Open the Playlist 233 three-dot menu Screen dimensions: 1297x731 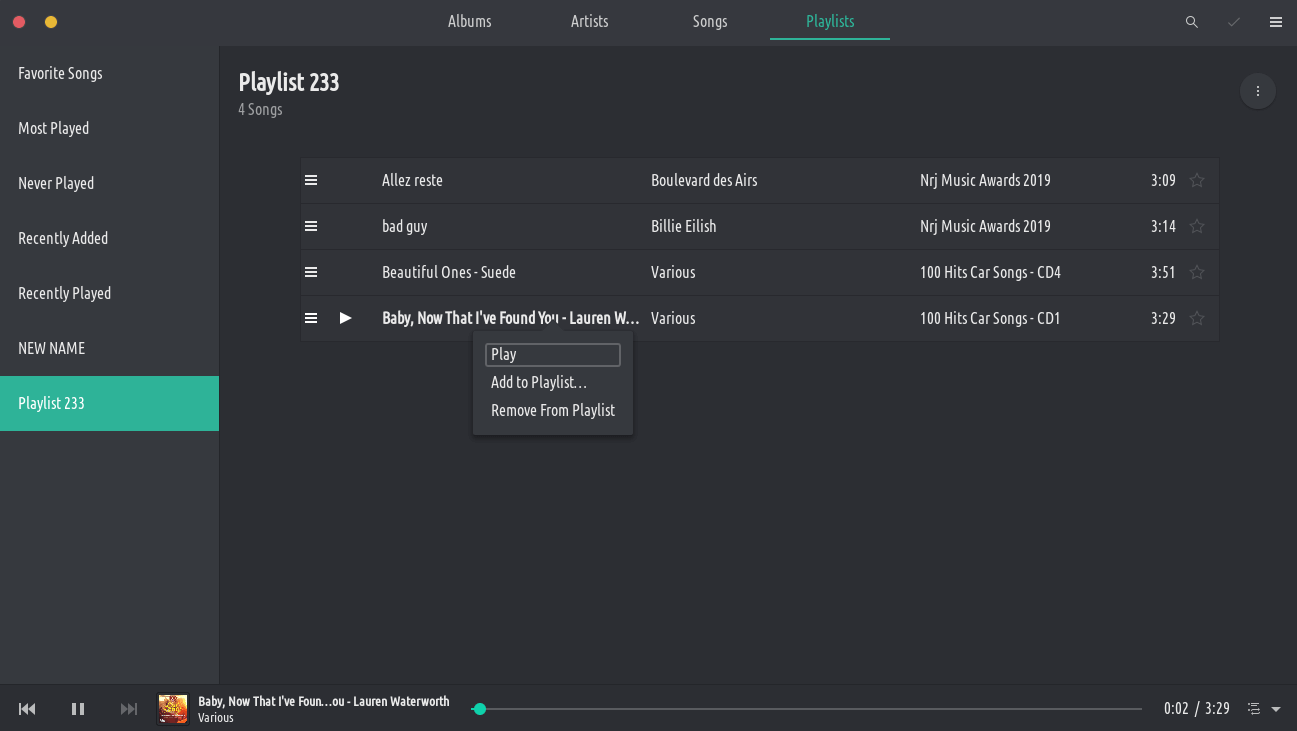(1257, 91)
